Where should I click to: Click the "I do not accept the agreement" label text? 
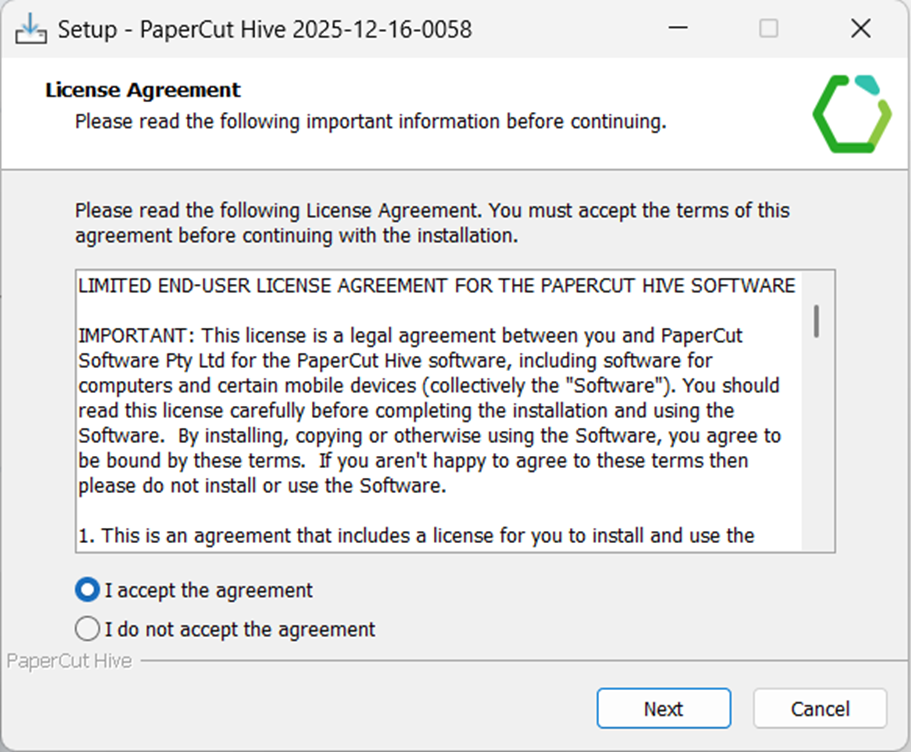click(x=240, y=629)
